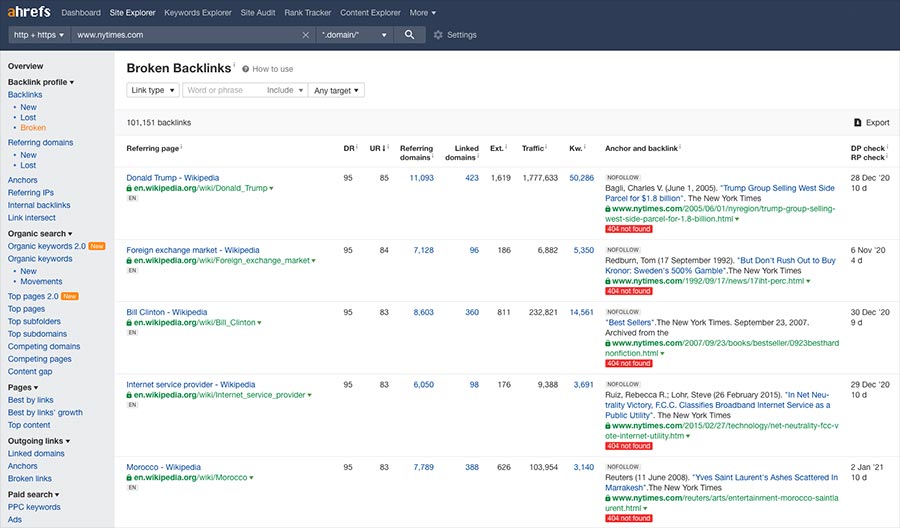This screenshot has width=900, height=528.
Task: Open Rank Tracker
Action: tap(308, 13)
